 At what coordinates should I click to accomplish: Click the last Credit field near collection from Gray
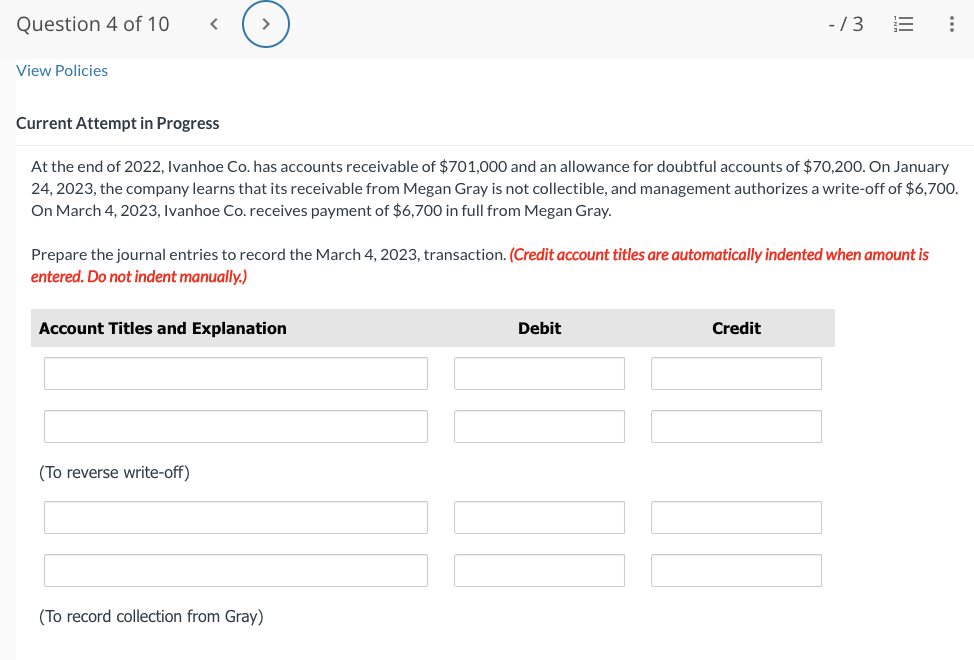click(x=736, y=570)
